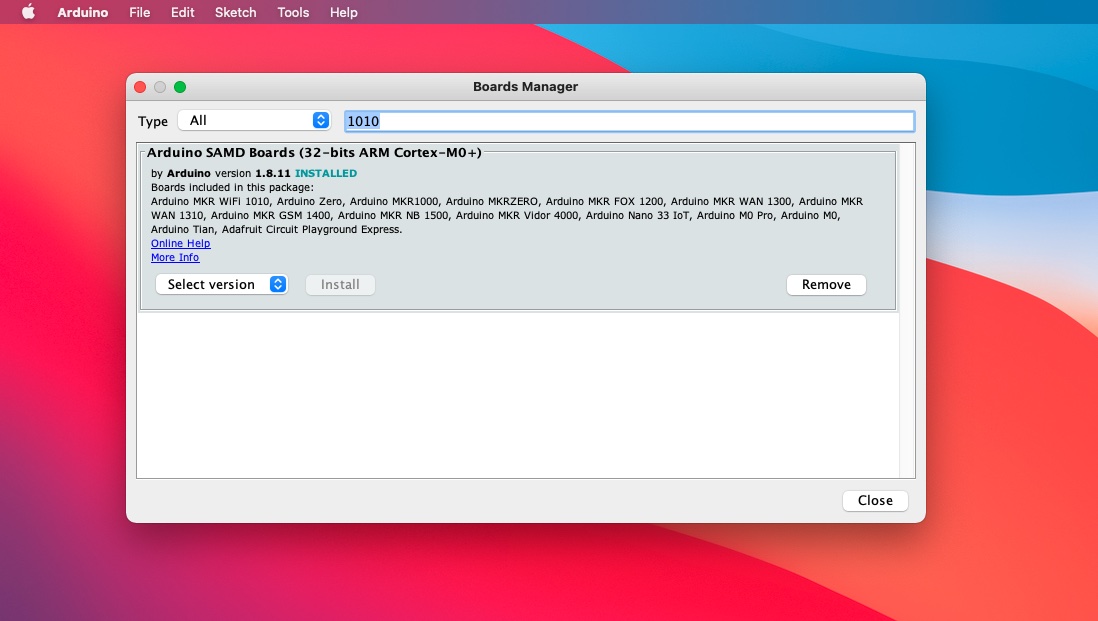Expand the Select version dropdown

point(221,285)
